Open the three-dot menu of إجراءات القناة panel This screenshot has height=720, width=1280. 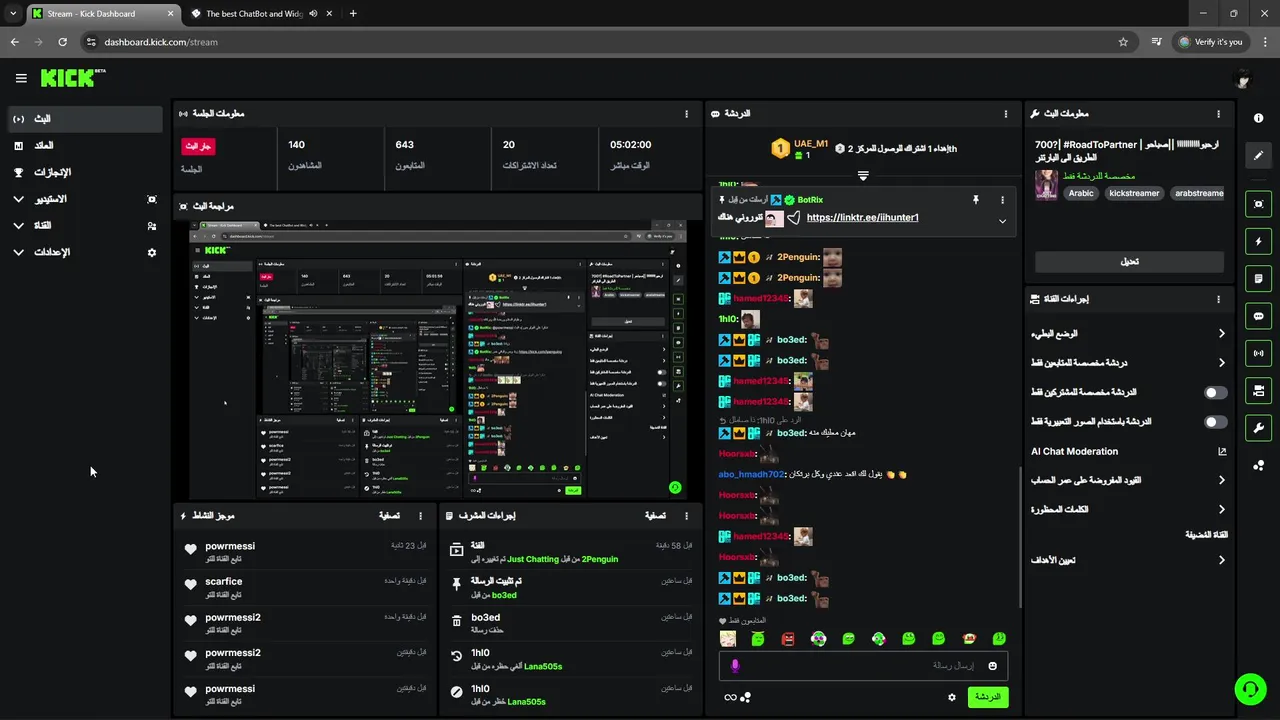tap(1218, 299)
